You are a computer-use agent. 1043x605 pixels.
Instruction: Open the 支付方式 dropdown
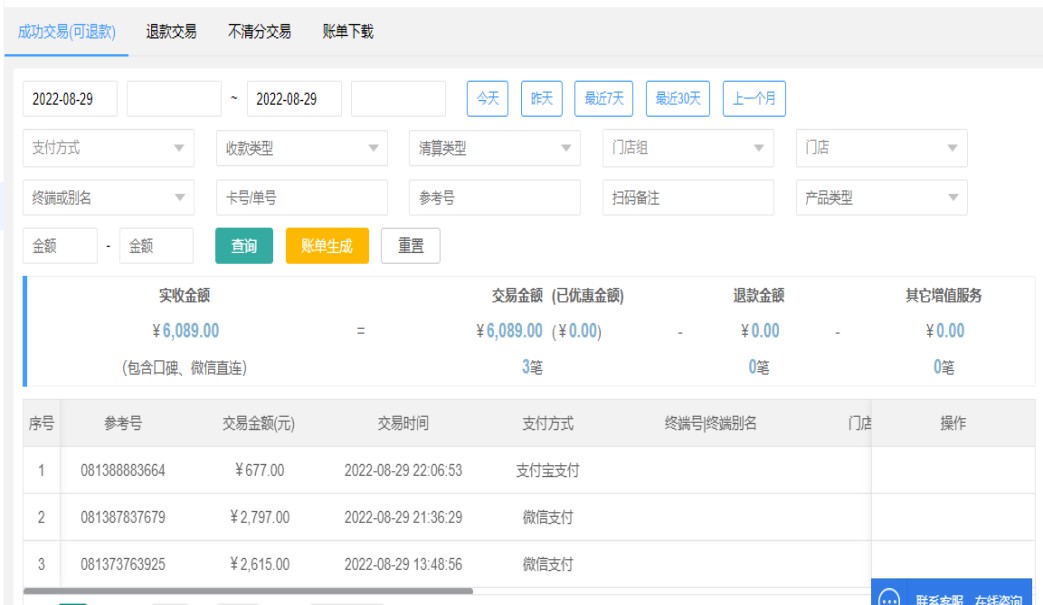click(x=108, y=148)
